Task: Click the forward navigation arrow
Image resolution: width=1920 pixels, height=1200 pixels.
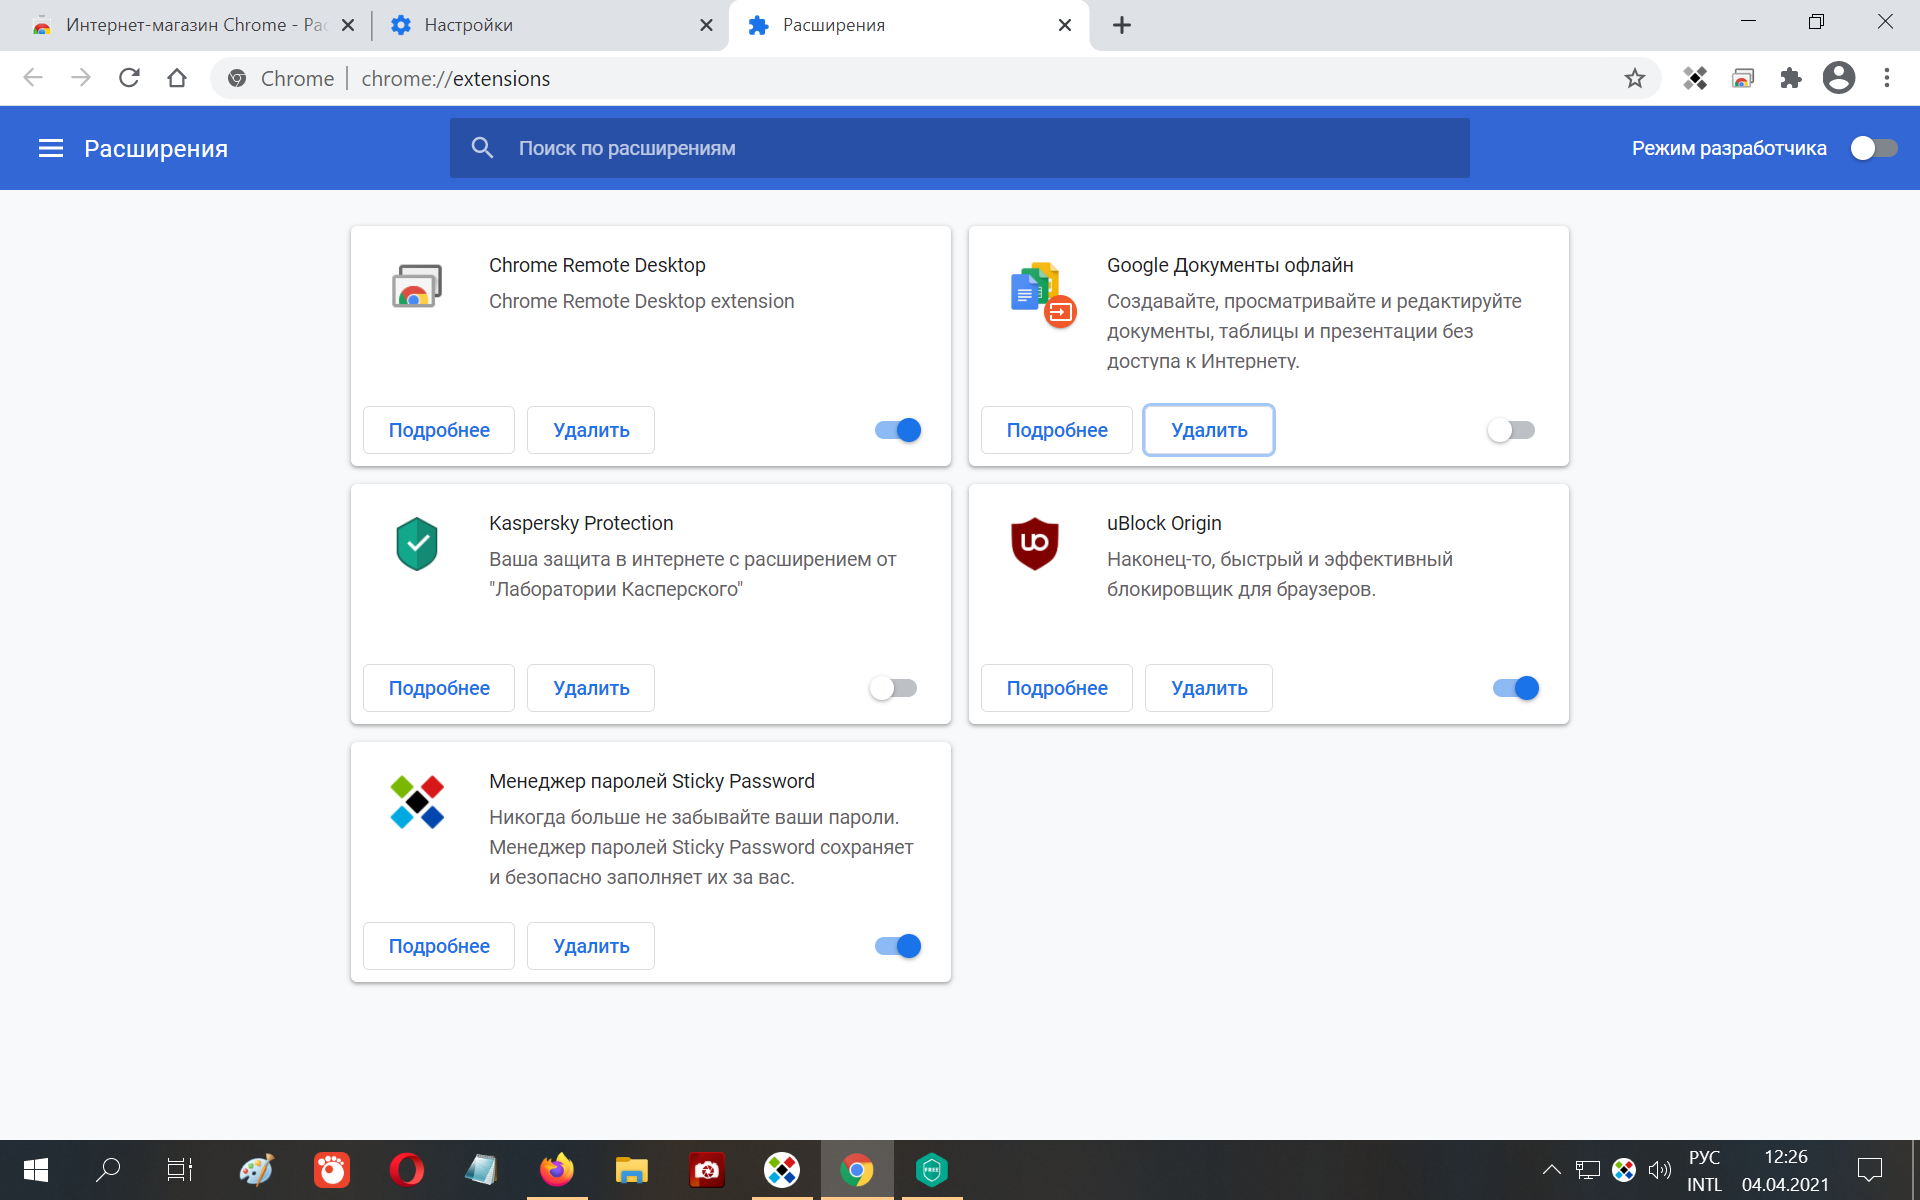Action: coord(81,78)
